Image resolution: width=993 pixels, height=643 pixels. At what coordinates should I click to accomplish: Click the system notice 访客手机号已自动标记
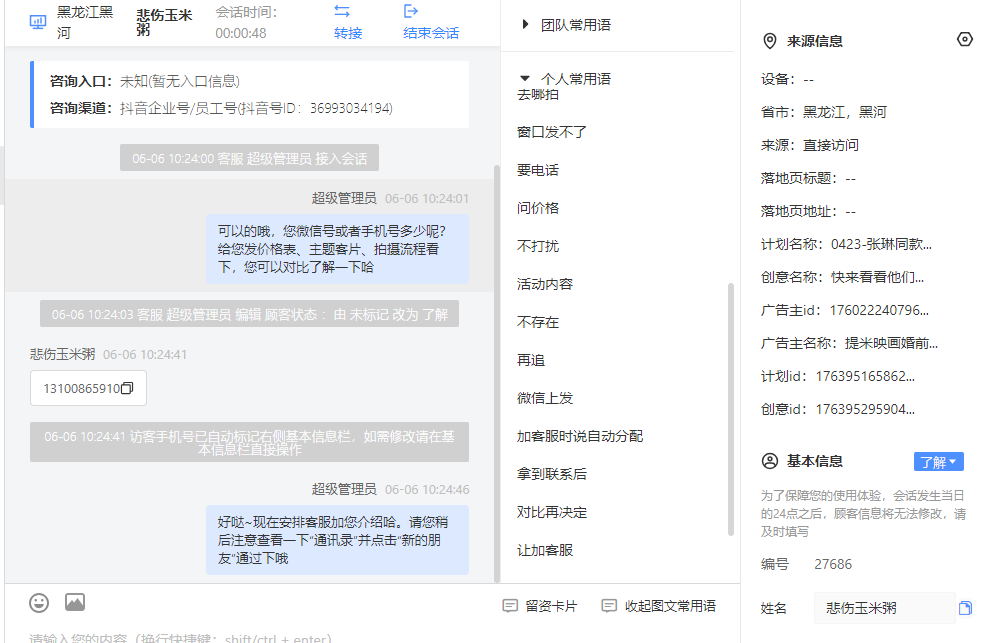[250, 442]
